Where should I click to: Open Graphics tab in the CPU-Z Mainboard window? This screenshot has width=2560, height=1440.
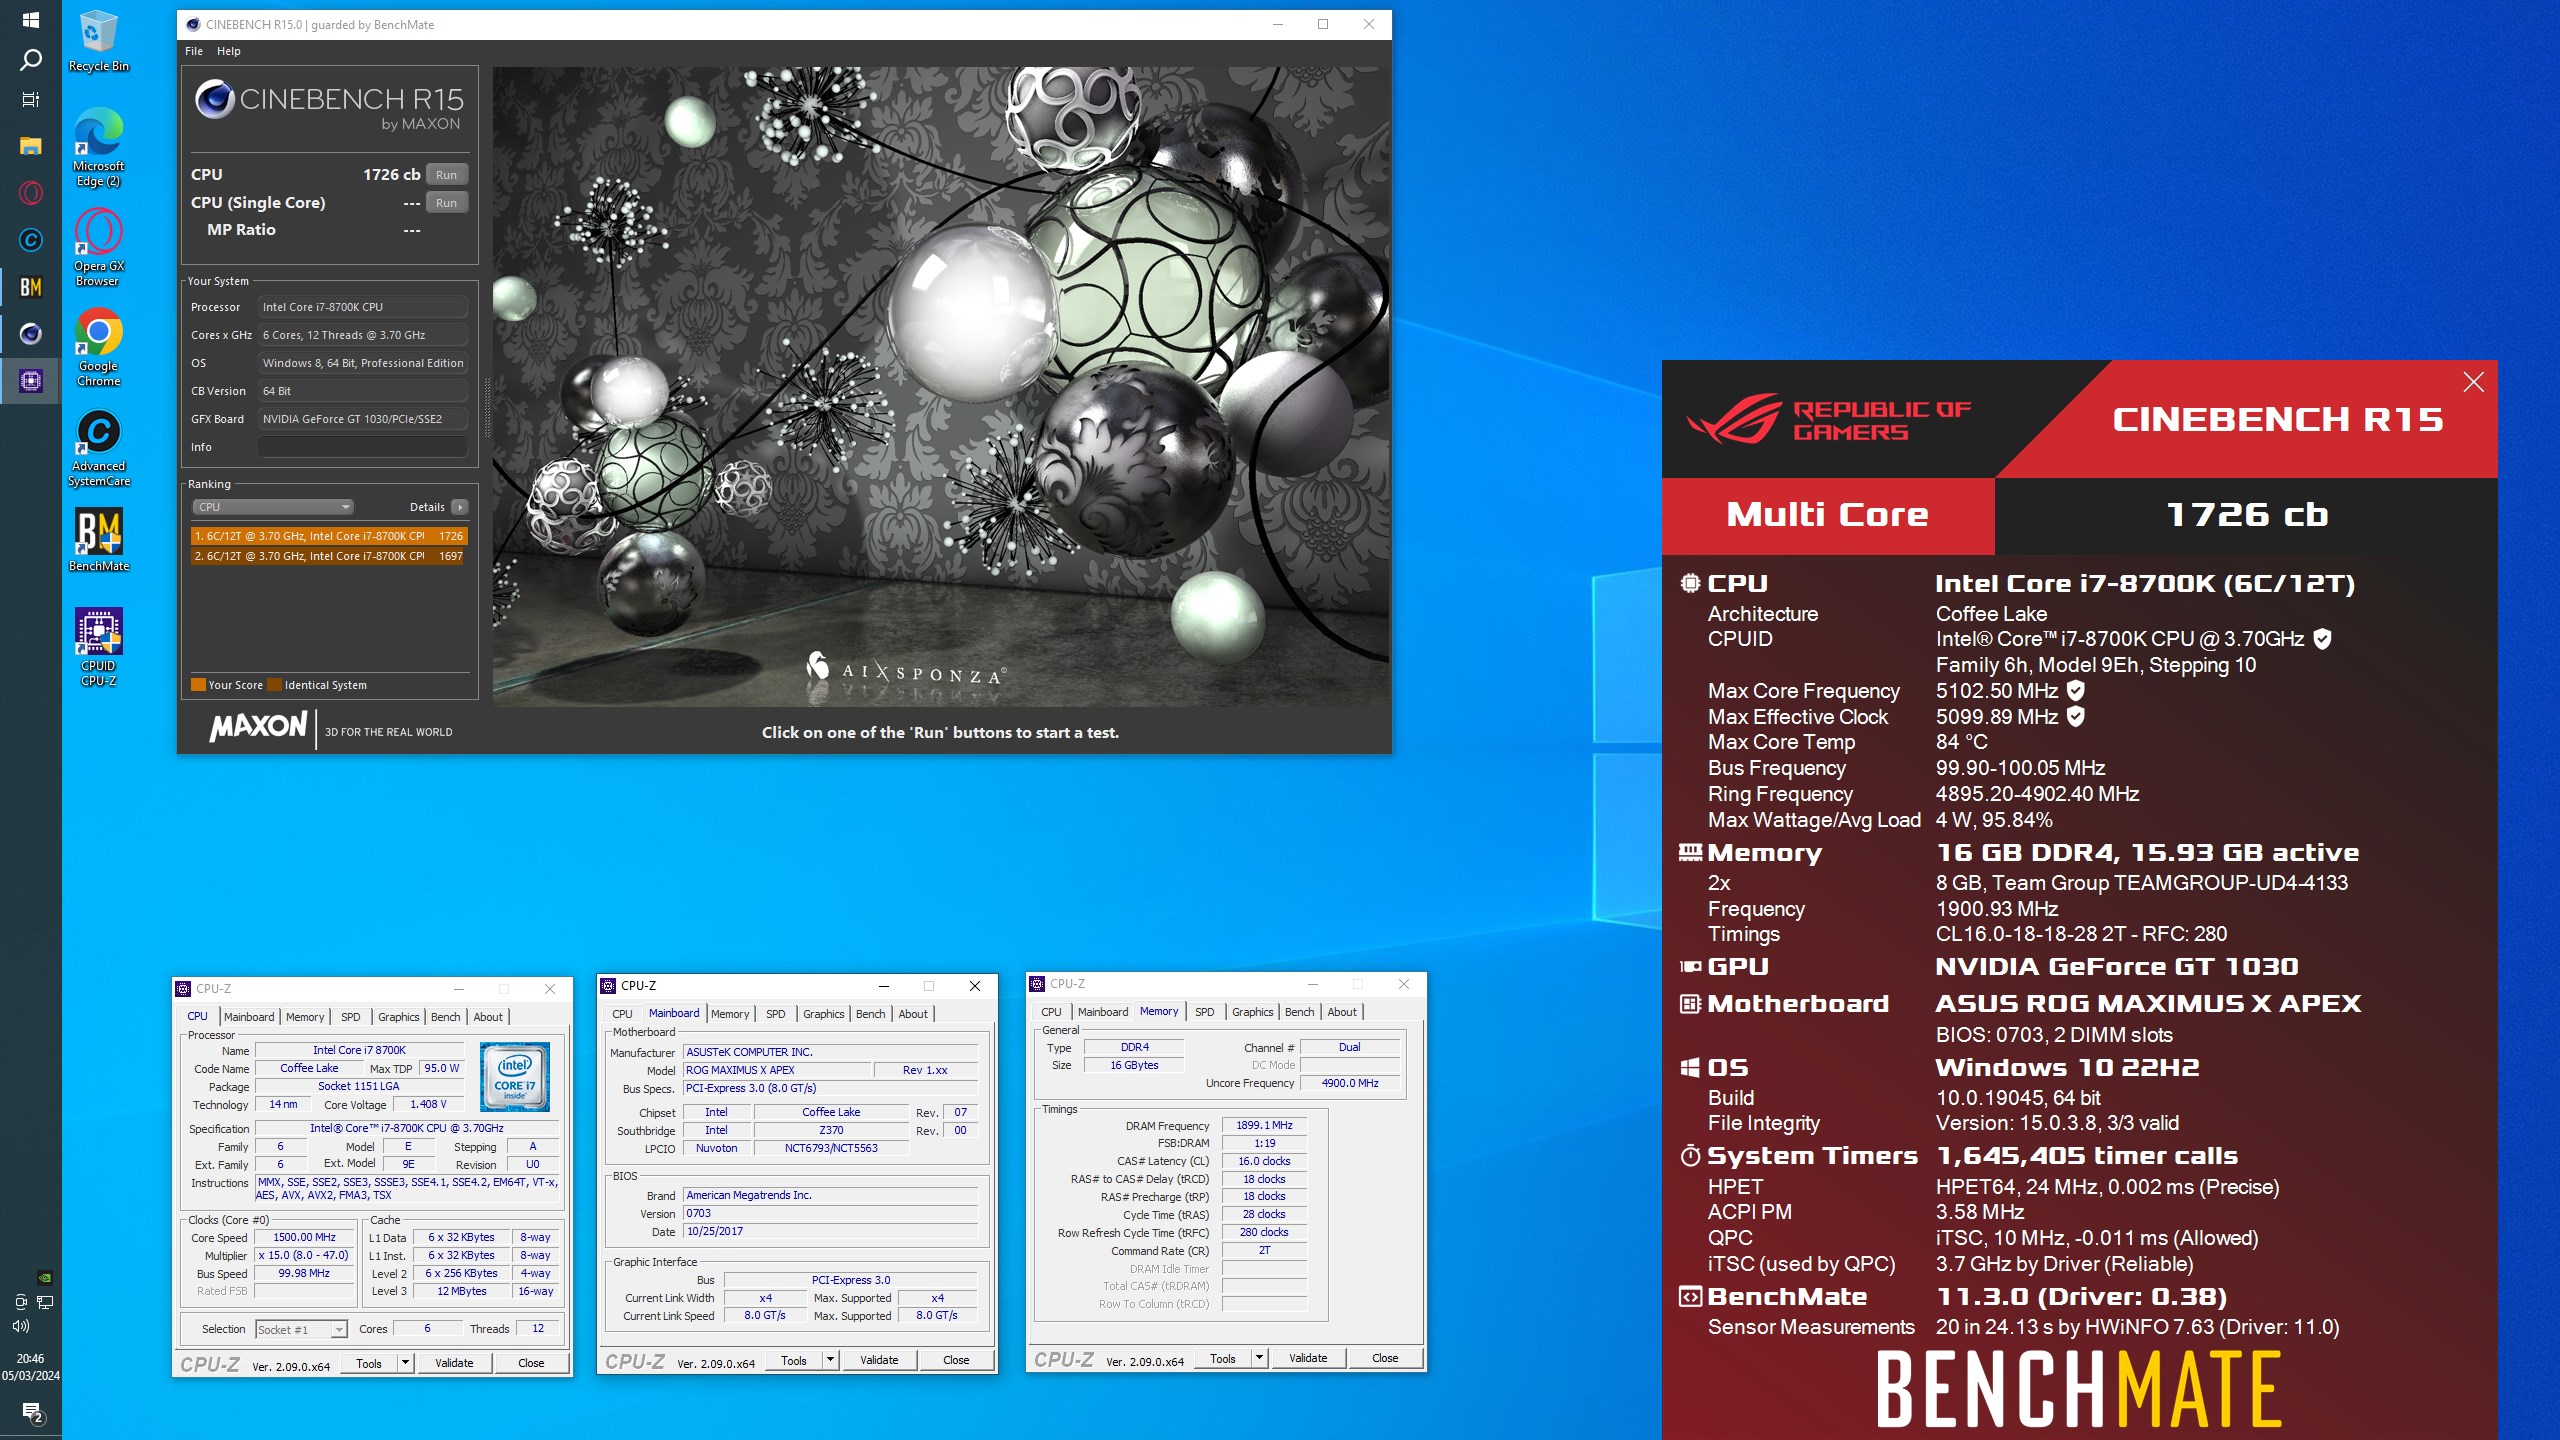(823, 1014)
